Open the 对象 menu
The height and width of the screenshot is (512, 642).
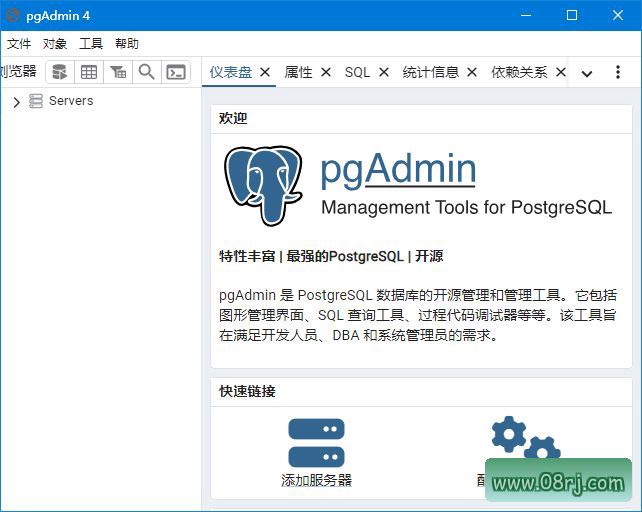tap(55, 43)
